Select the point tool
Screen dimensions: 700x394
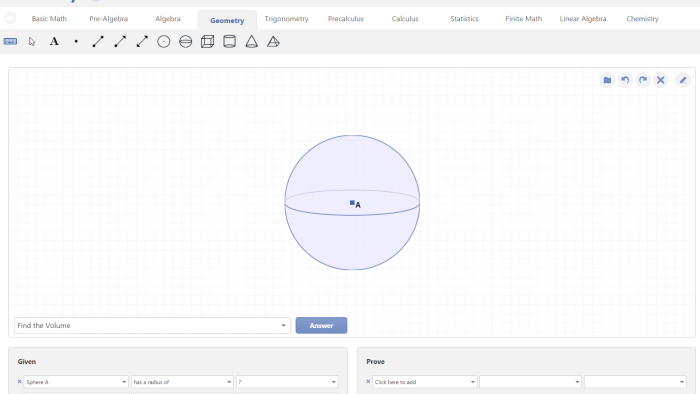[x=76, y=41]
